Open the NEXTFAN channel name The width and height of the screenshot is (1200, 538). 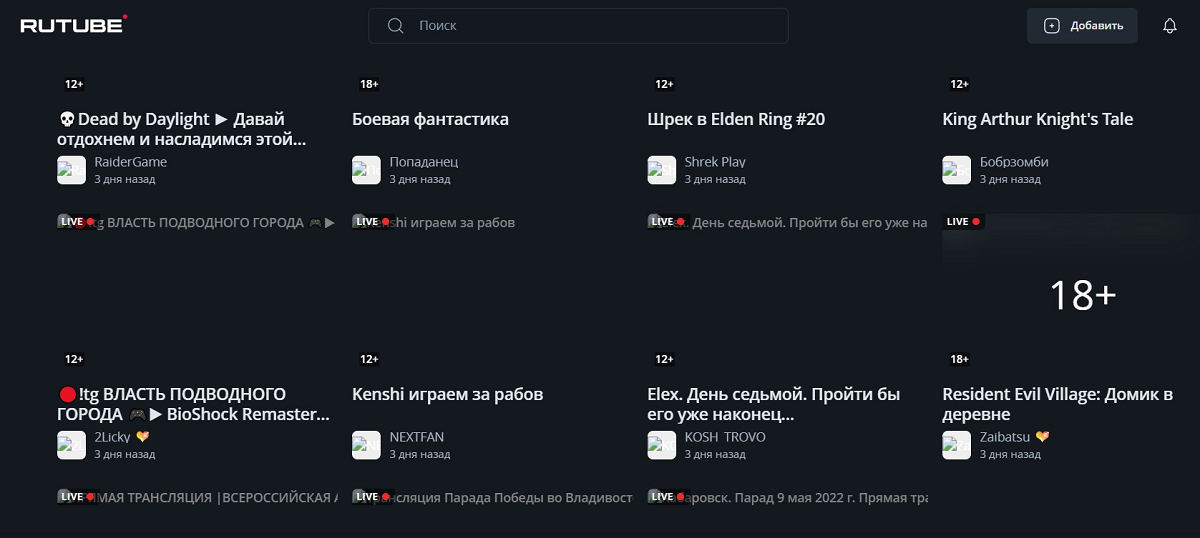coord(416,437)
